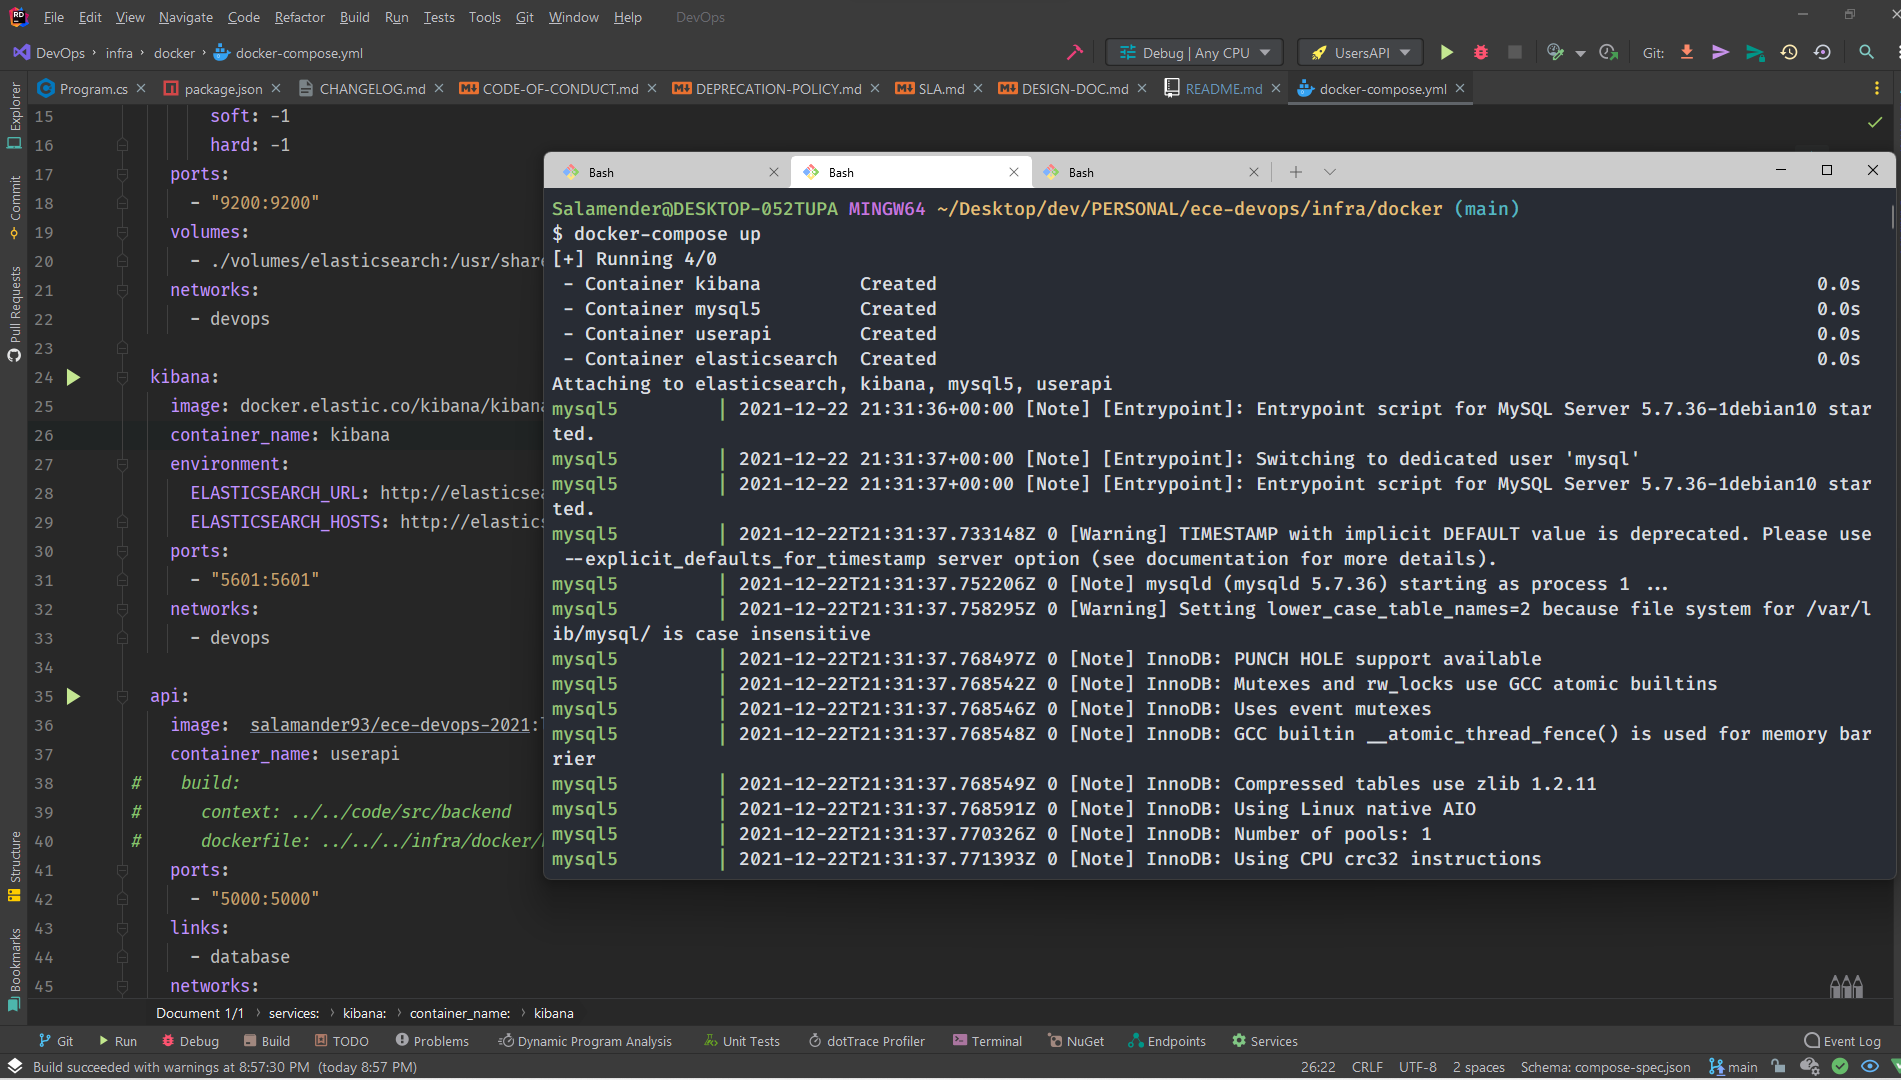Click the file read-only lock icon
The height and width of the screenshot is (1080, 1901).
(x=1778, y=1067)
